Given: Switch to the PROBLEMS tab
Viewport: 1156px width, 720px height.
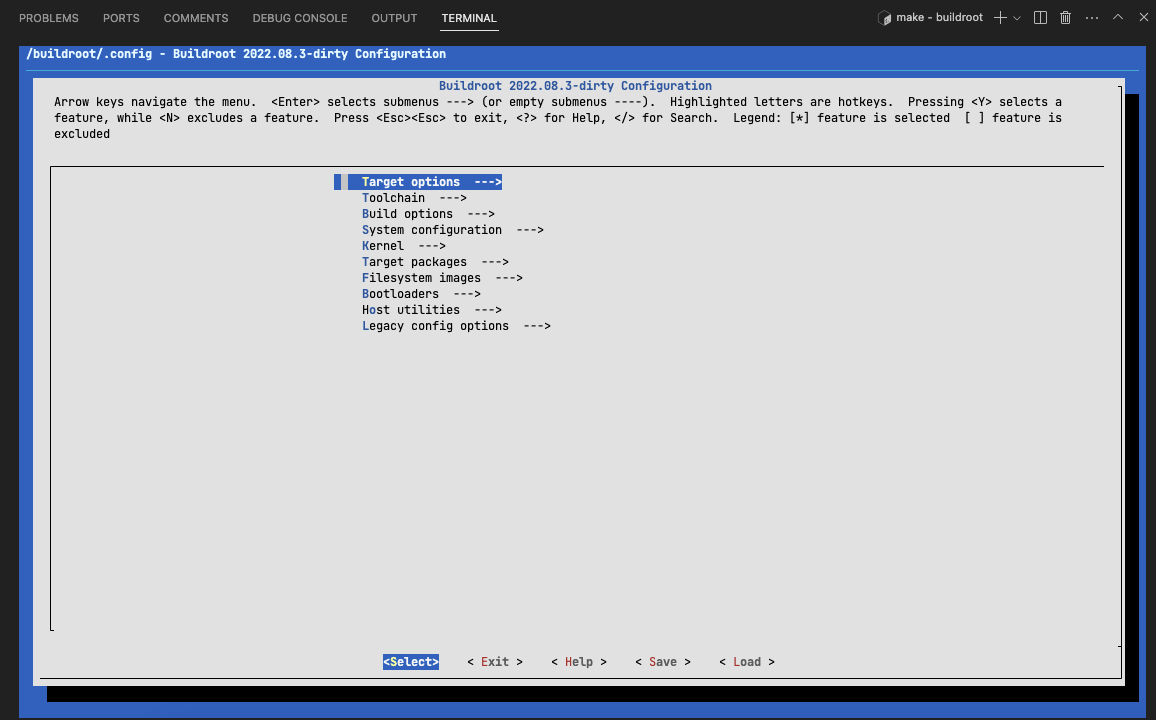Looking at the screenshot, I should click(x=49, y=18).
